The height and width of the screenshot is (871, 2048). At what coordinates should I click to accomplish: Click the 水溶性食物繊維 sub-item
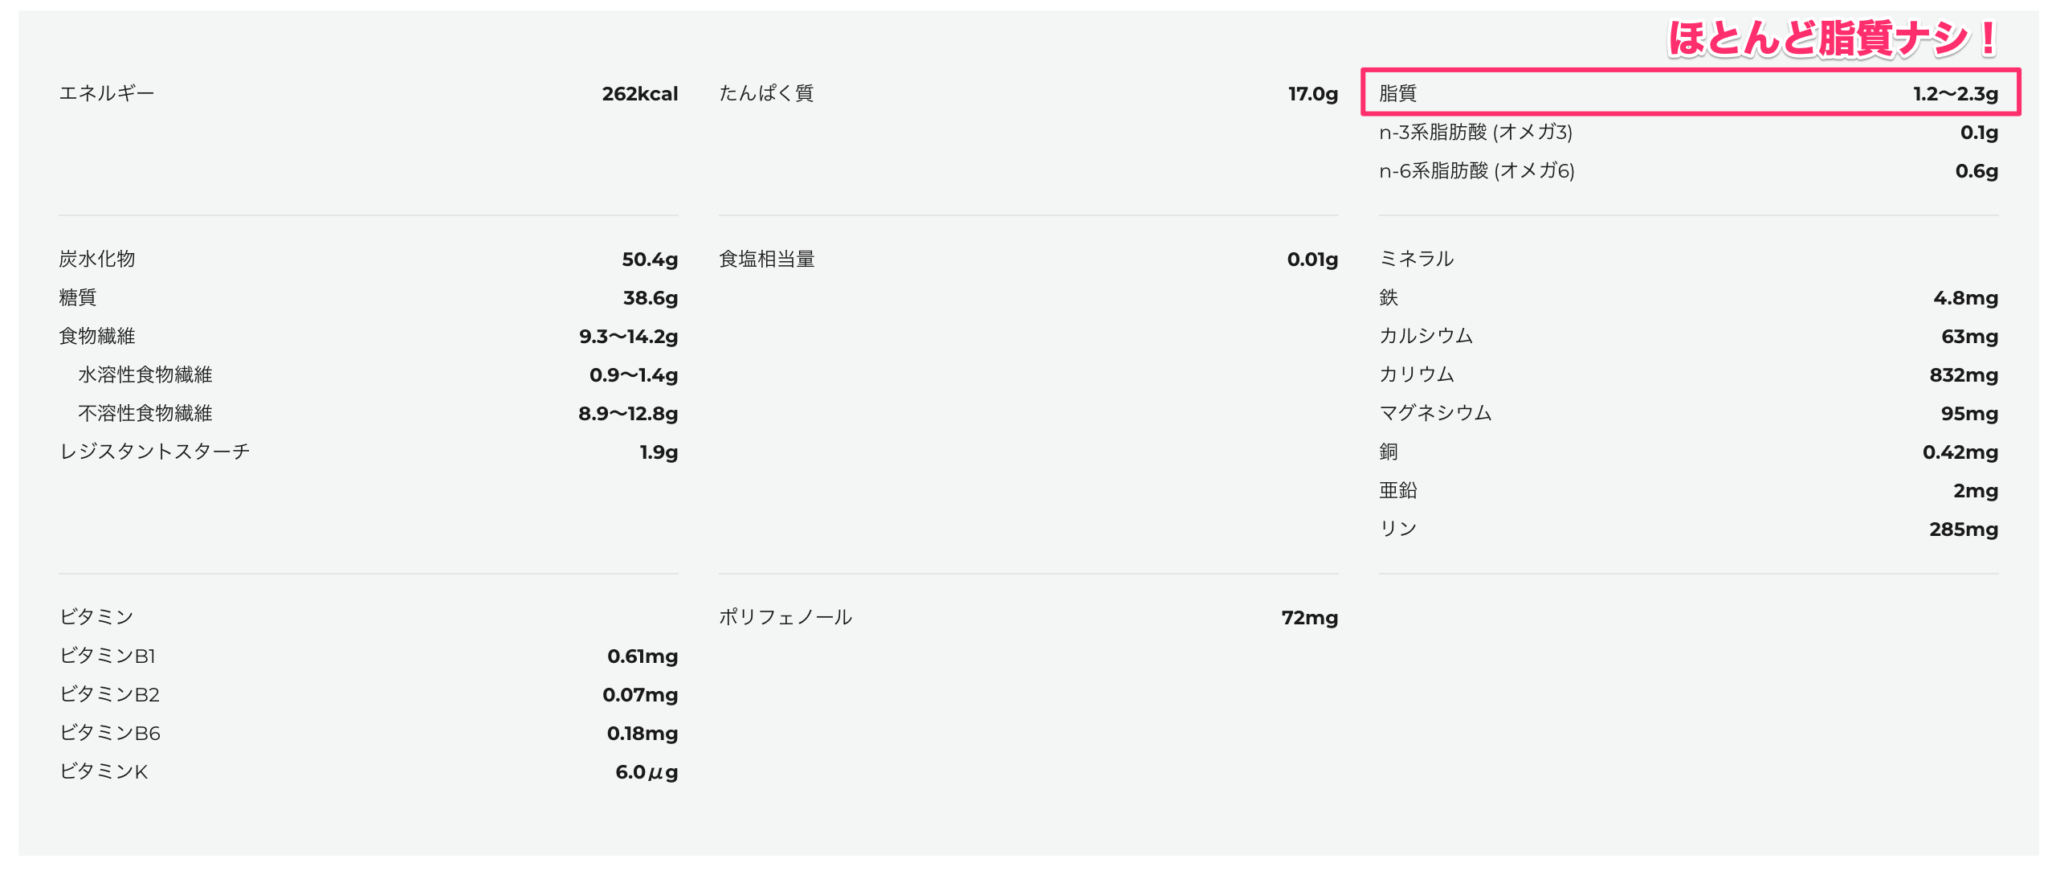[x=145, y=375]
